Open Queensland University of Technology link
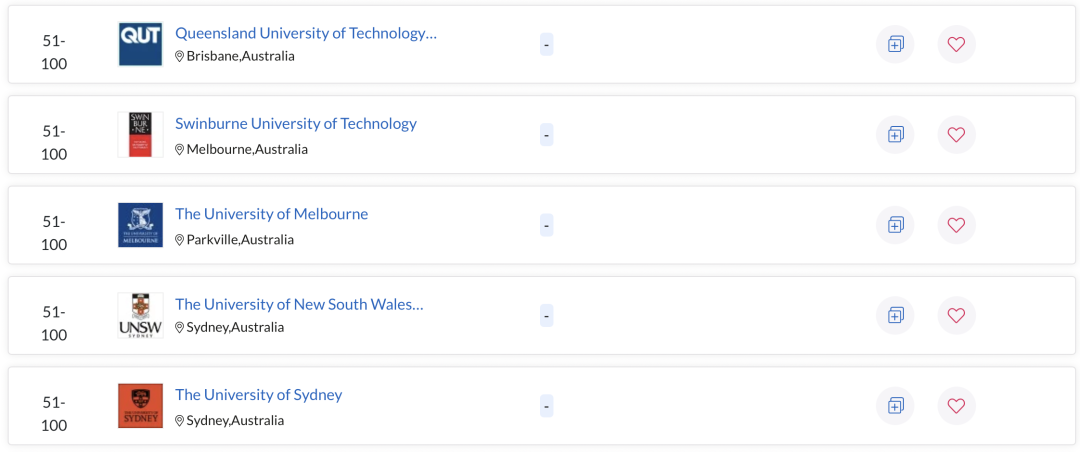Image resolution: width=1080 pixels, height=452 pixels. point(306,33)
